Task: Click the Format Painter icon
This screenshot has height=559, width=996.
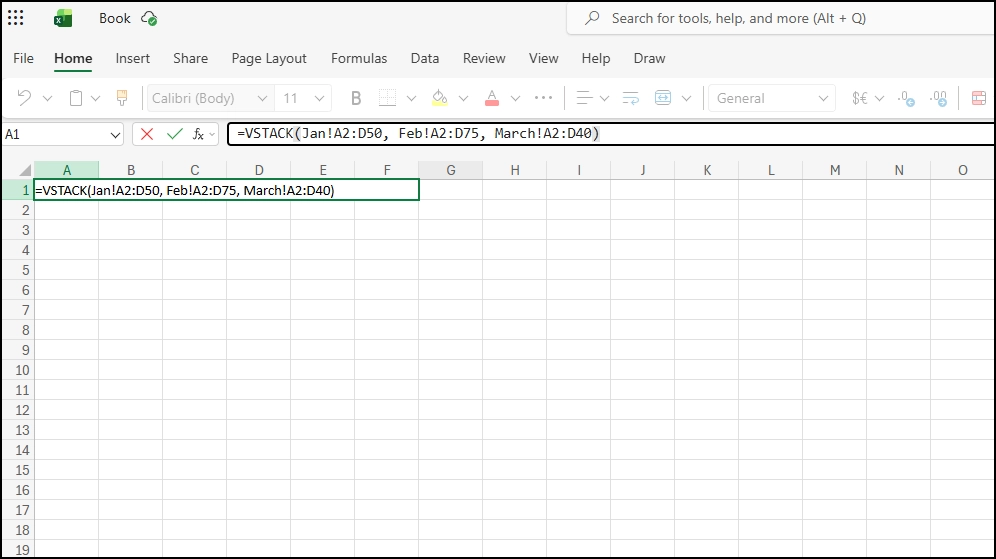Action: tap(122, 98)
